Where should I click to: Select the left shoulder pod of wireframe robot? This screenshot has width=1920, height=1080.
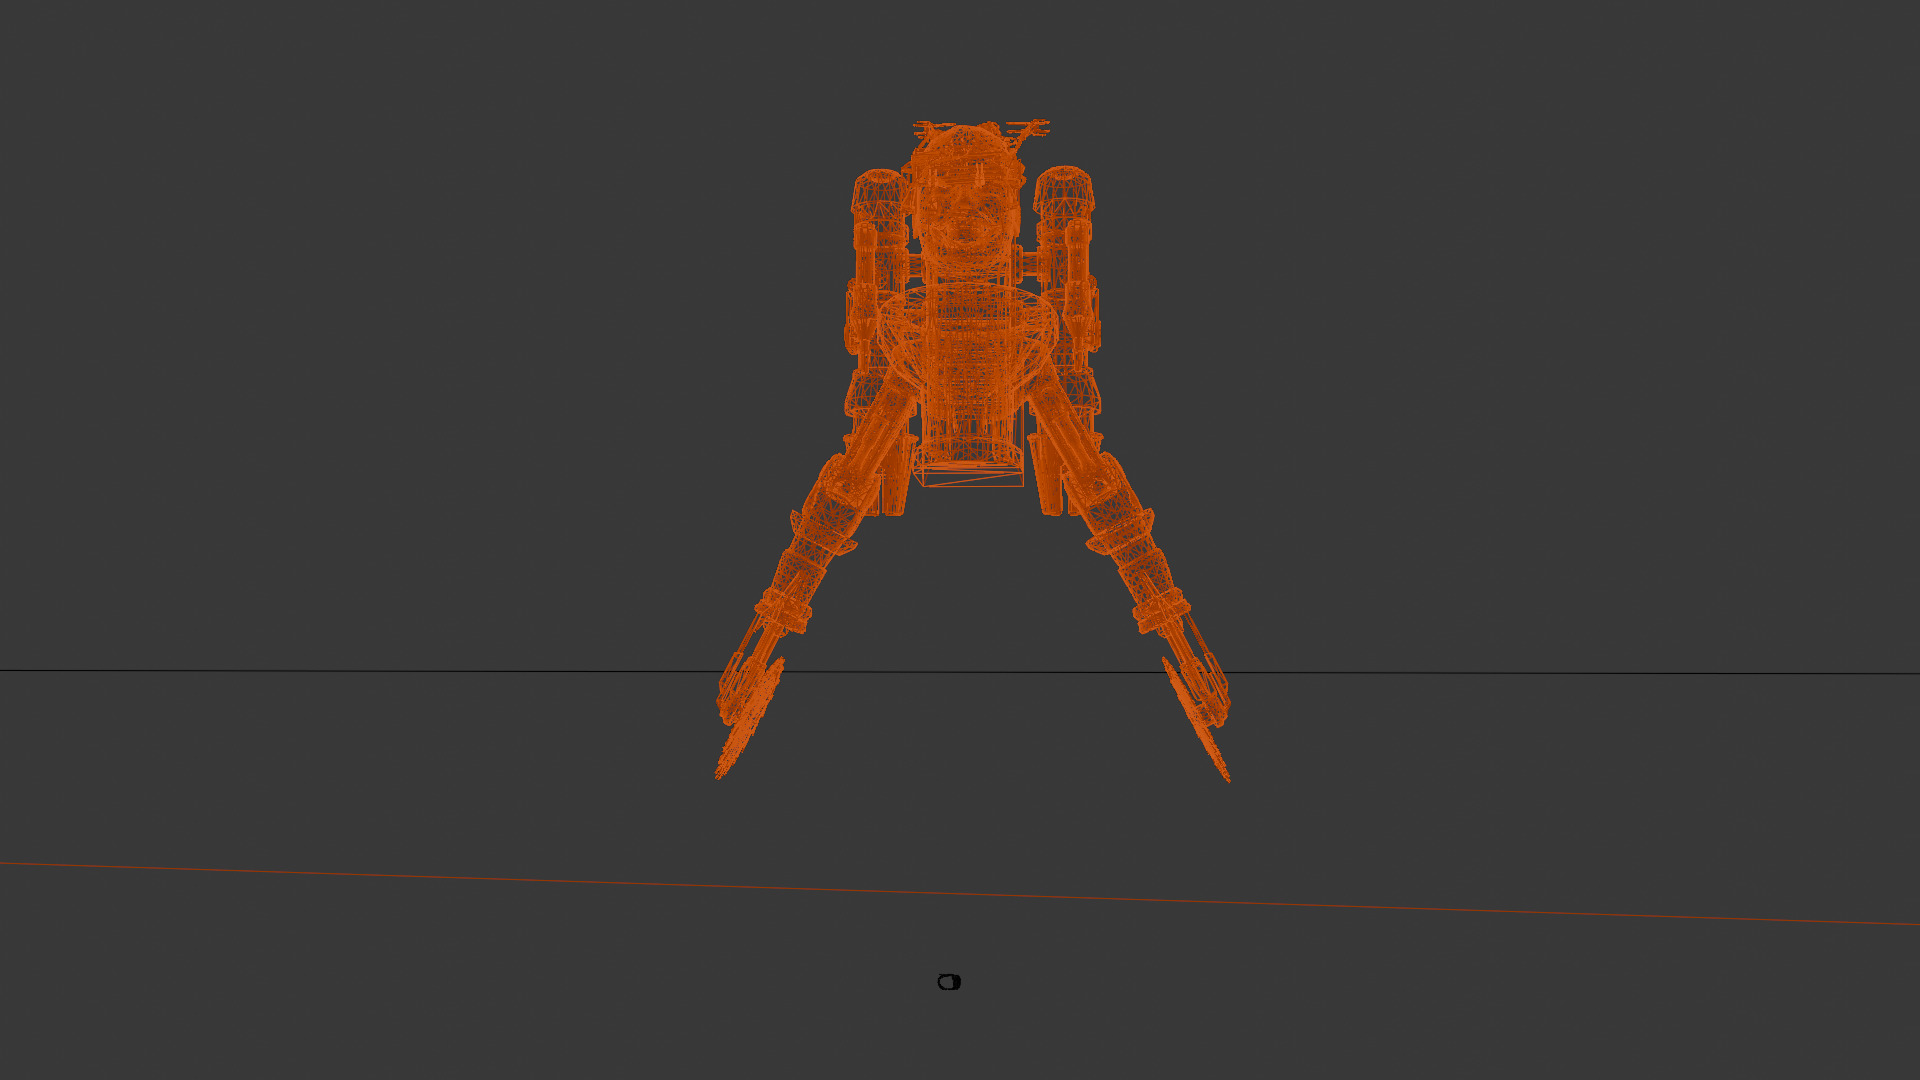coord(878,197)
